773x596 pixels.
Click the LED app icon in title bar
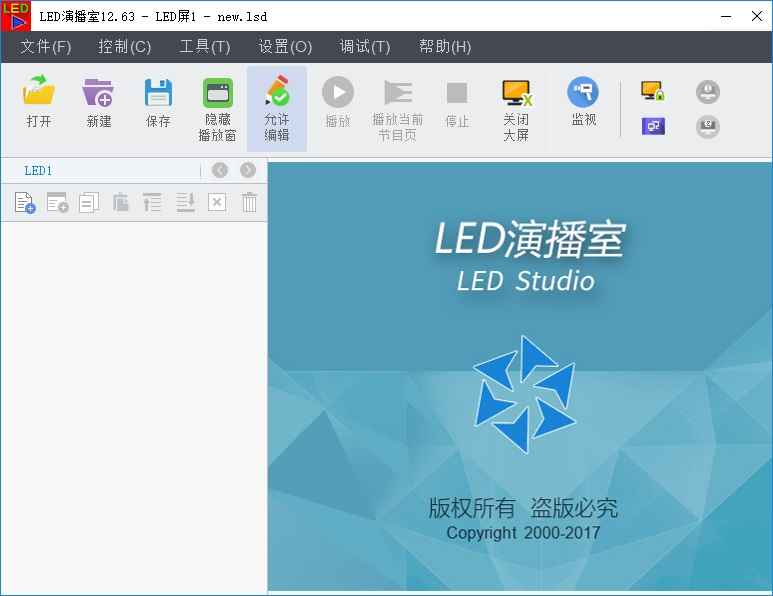16,16
